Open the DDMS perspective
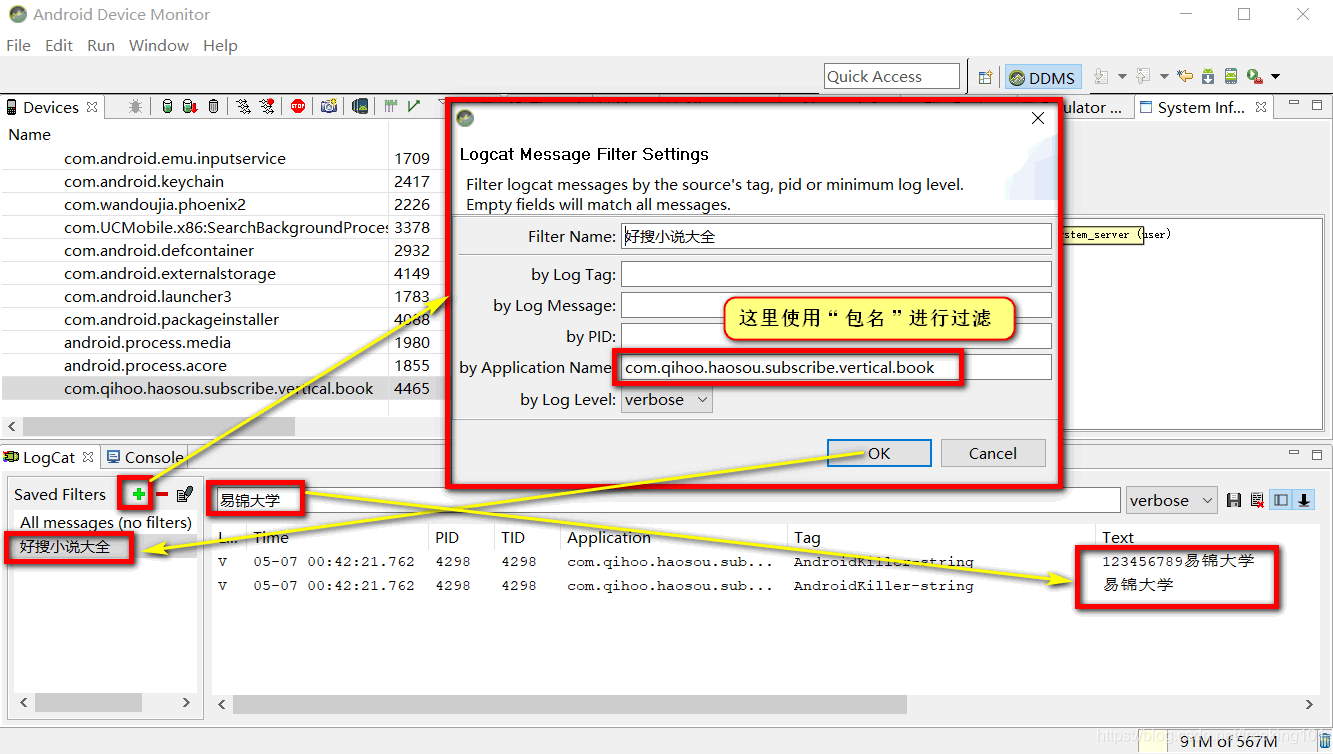This screenshot has width=1333, height=754. click(1041, 77)
